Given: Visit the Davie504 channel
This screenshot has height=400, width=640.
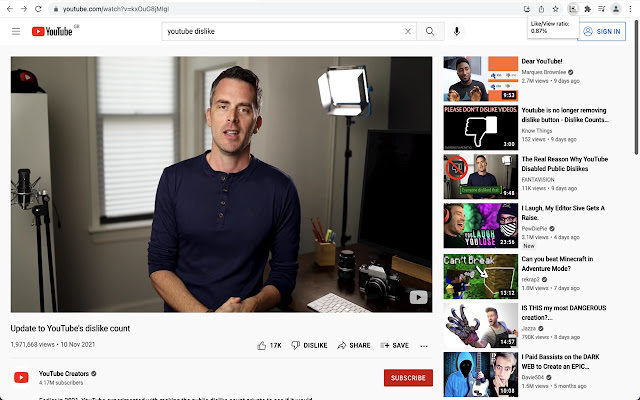Looking at the screenshot, I should pyautogui.click(x=533, y=377).
